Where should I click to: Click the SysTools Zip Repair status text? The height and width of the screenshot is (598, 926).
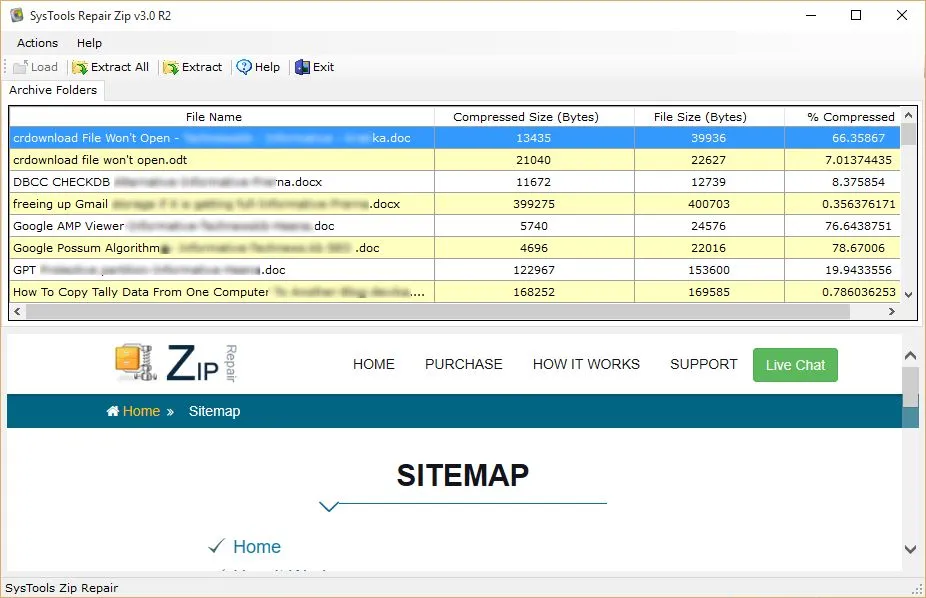click(x=61, y=588)
